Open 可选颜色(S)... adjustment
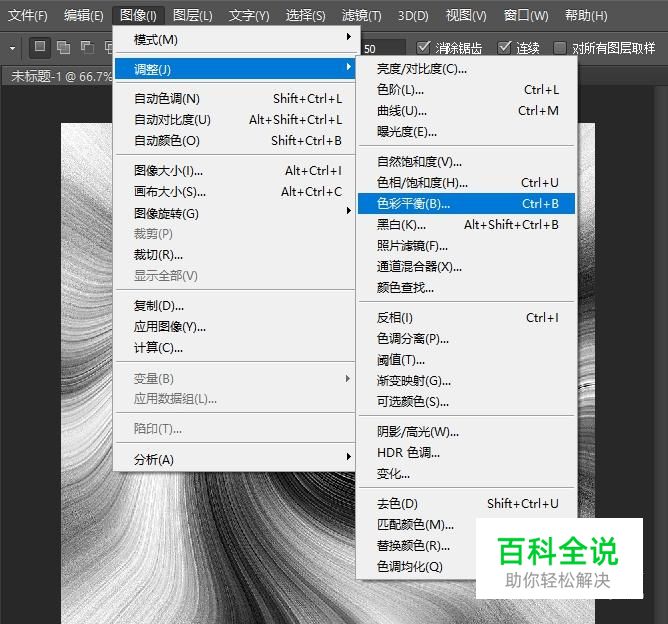 (x=466, y=402)
